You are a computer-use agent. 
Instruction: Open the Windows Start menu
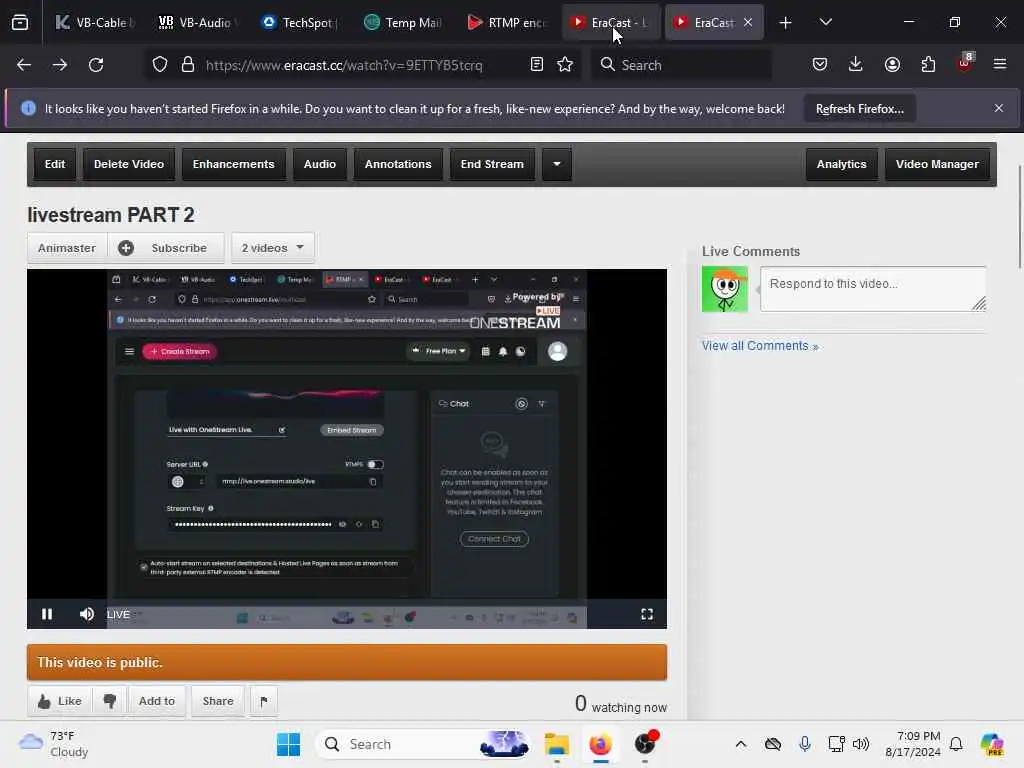[288, 744]
